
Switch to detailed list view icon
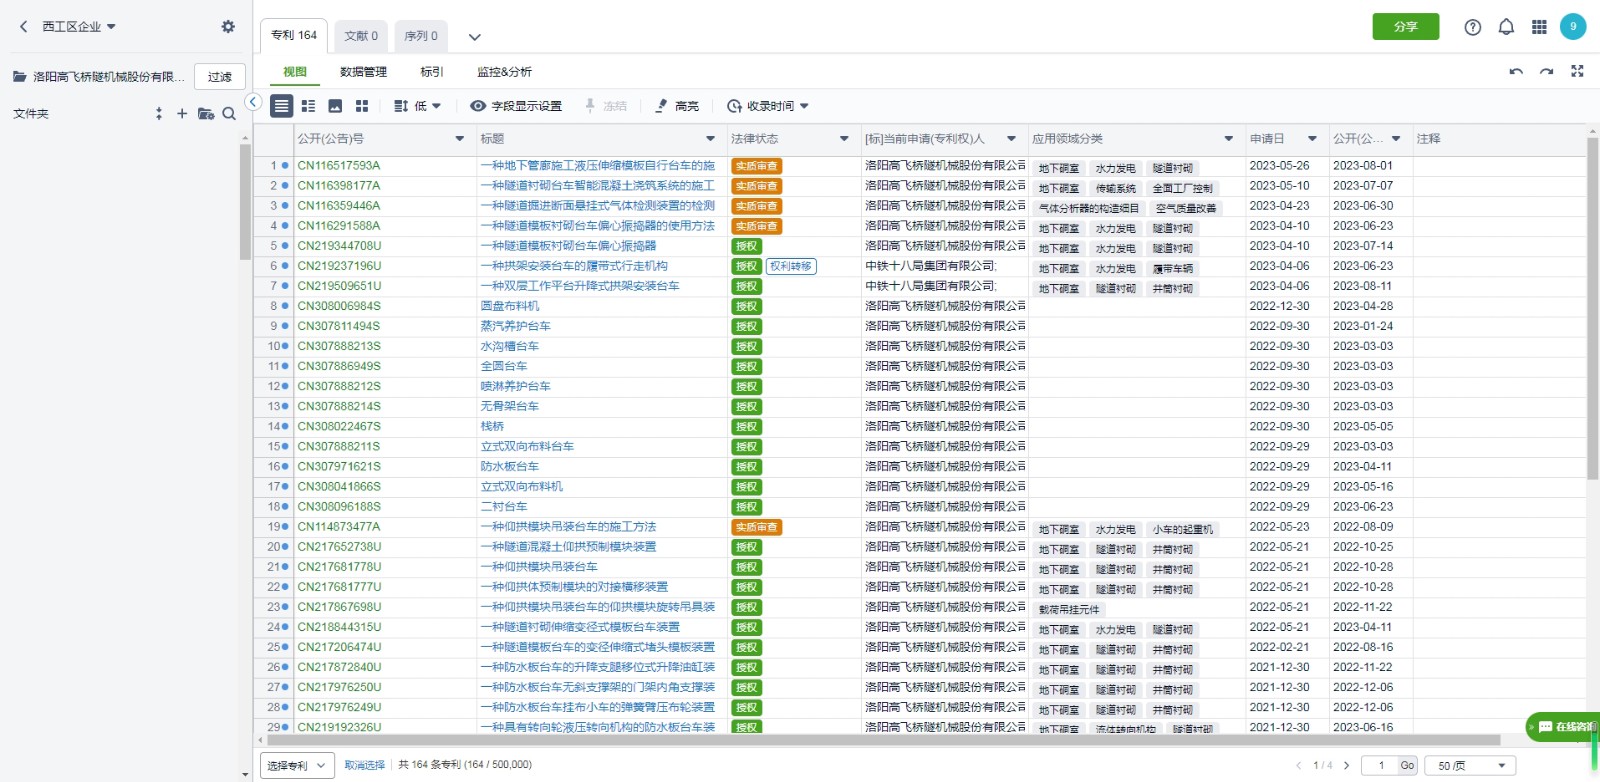(308, 106)
